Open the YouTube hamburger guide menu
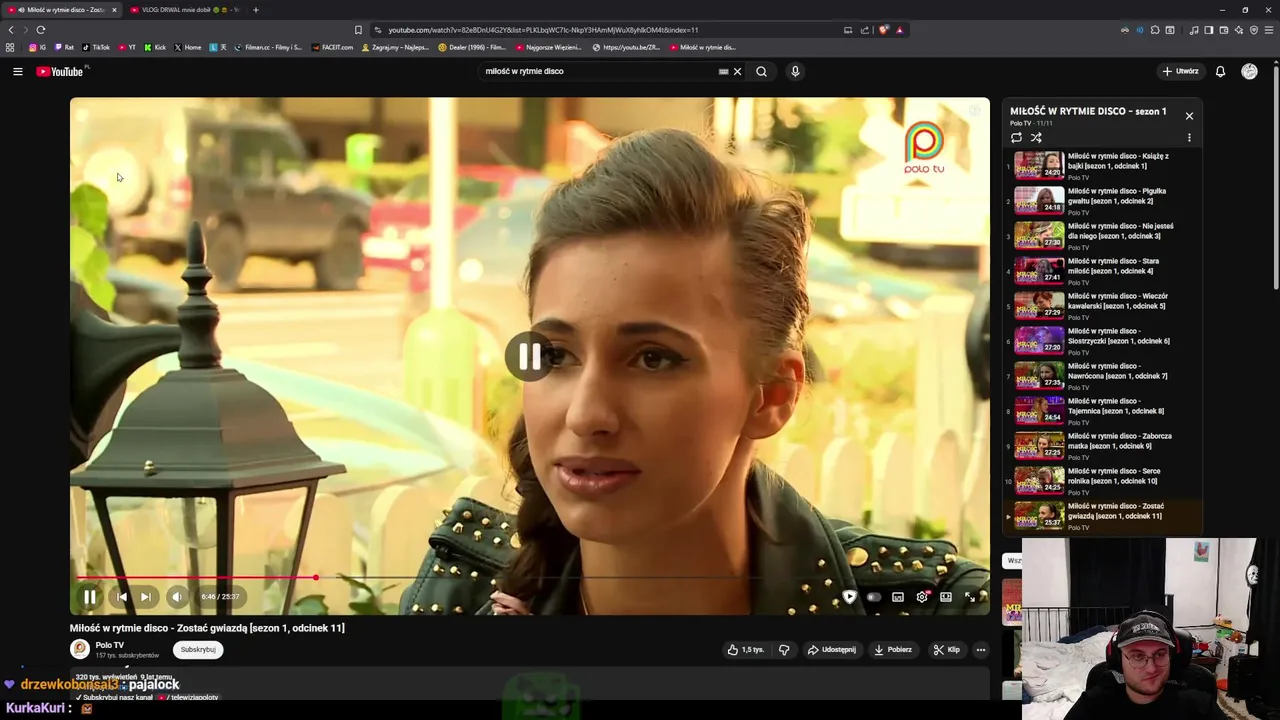 [x=17, y=71]
